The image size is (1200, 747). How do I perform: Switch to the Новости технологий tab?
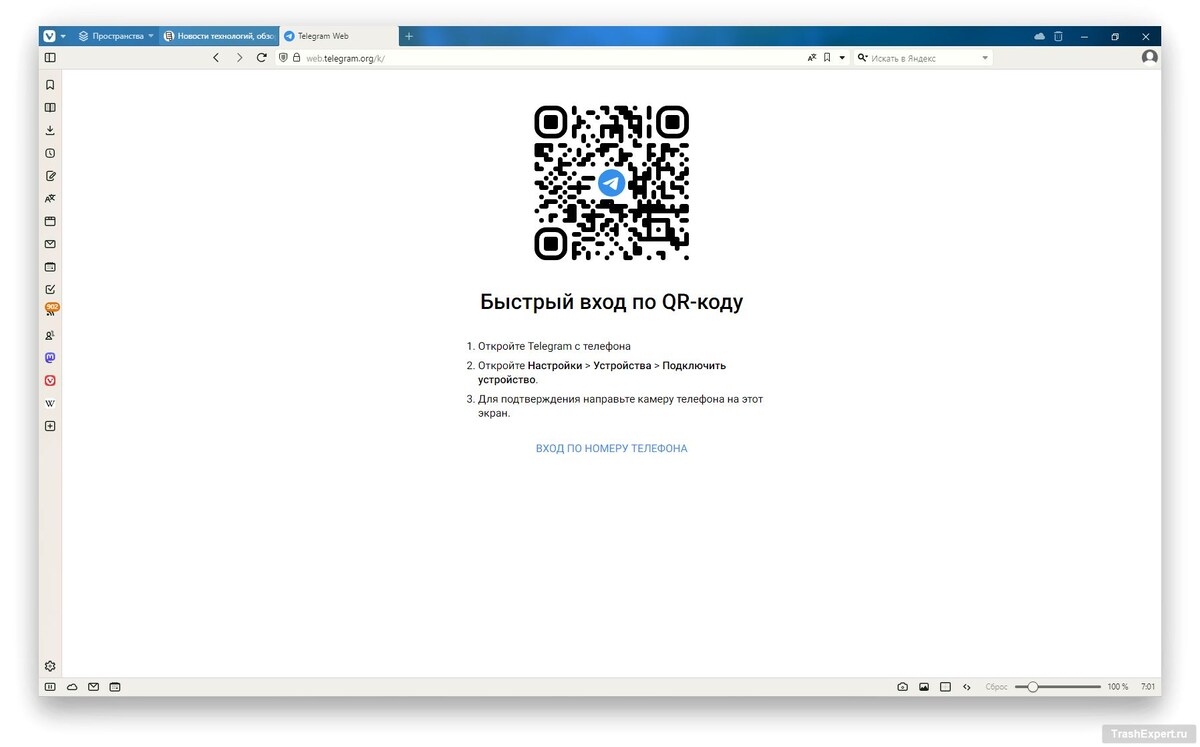point(219,36)
